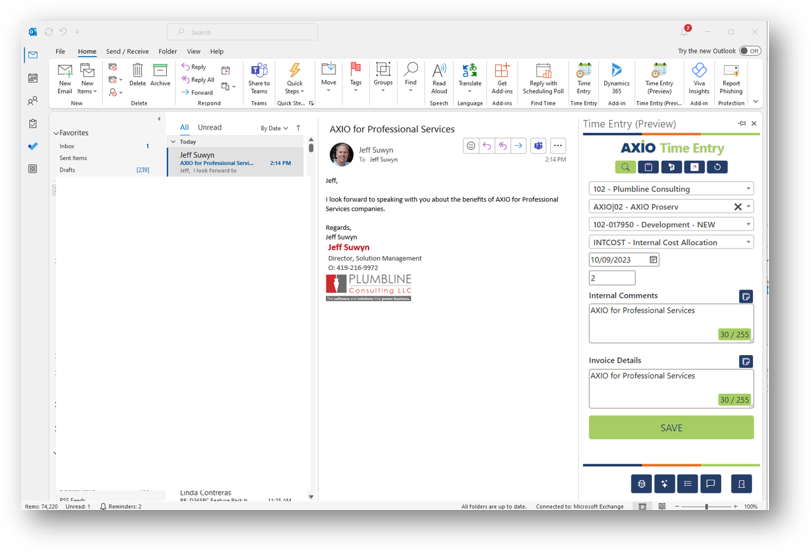Click the Read Aloud ribbon icon
811x552 pixels.
tap(439, 79)
